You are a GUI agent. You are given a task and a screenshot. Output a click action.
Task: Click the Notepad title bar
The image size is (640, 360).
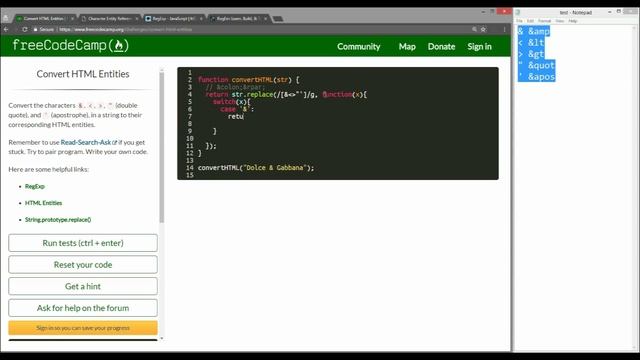tap(576, 12)
